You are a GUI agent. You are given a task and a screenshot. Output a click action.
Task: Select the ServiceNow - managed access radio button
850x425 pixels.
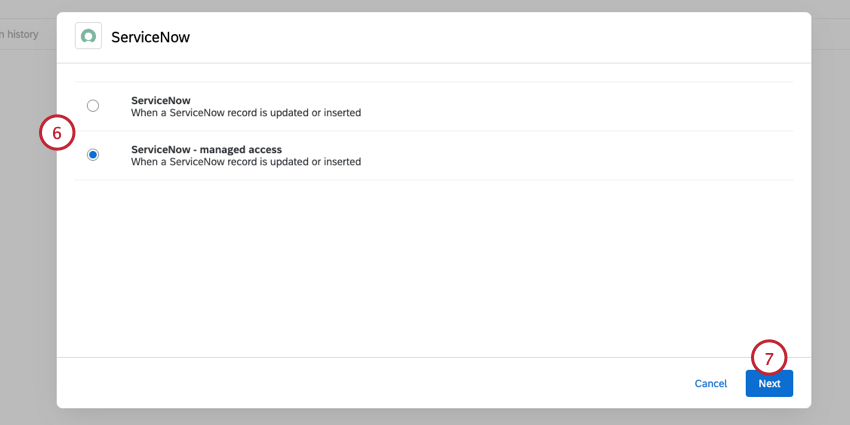click(x=93, y=155)
